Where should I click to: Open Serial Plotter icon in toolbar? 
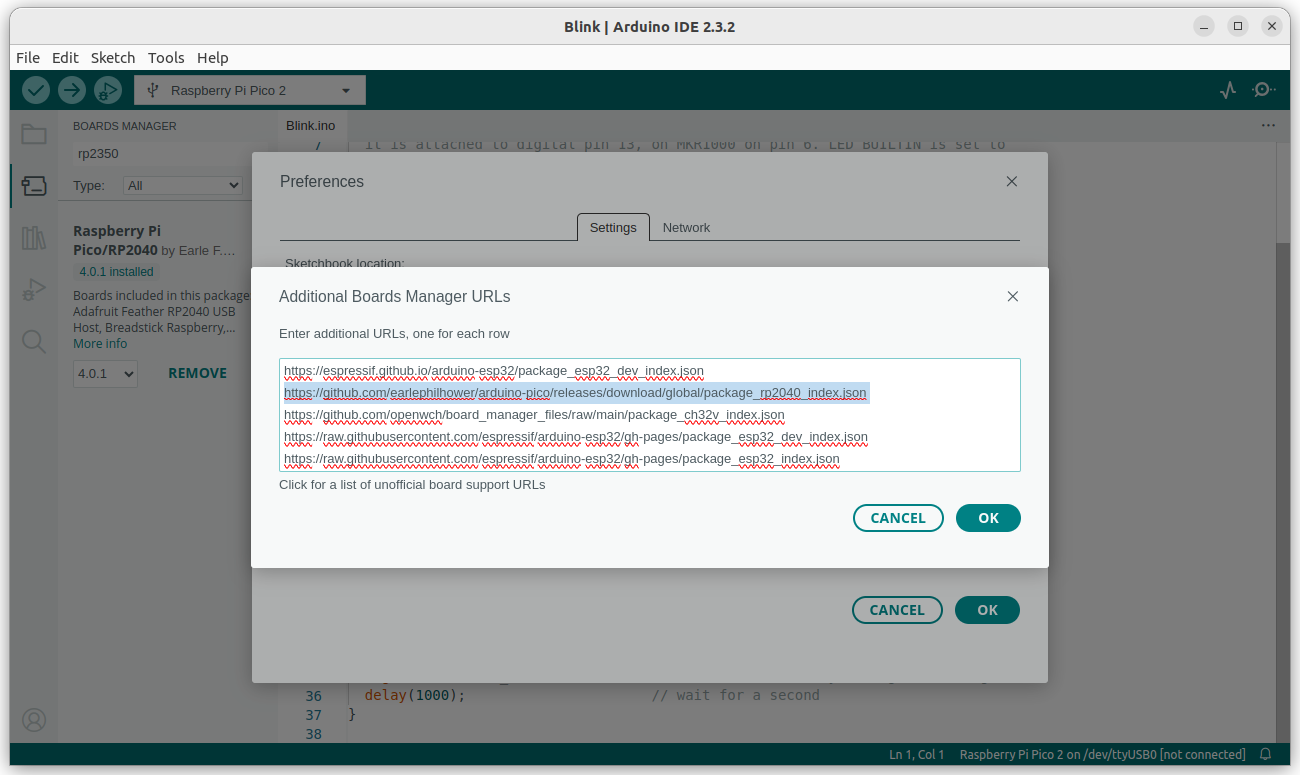(x=1229, y=90)
